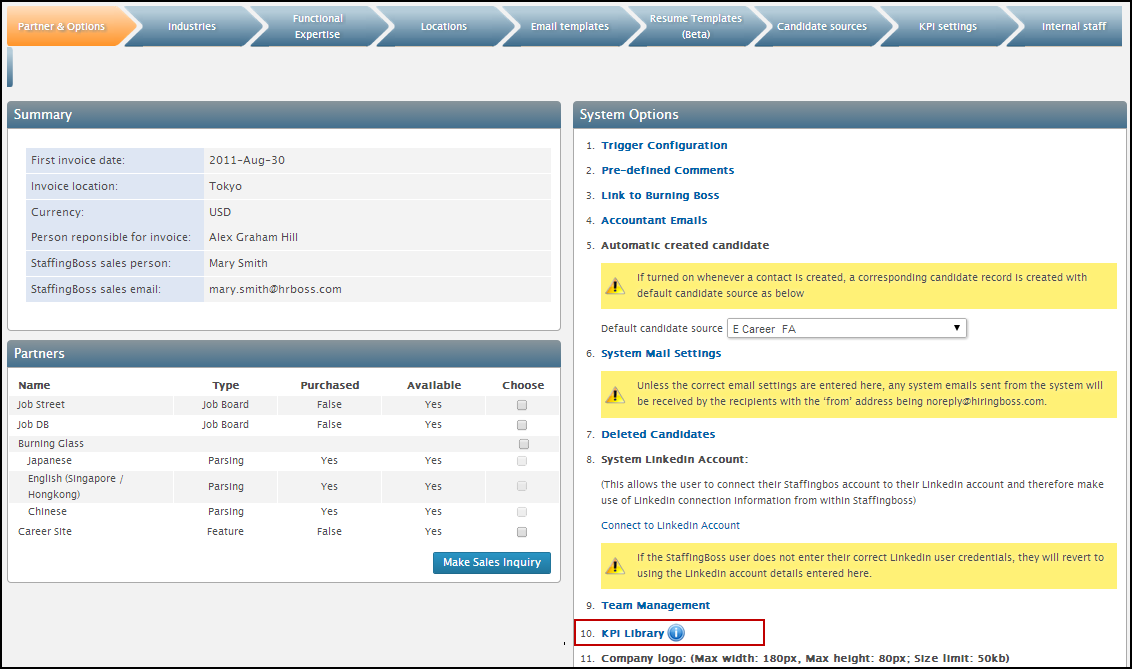The width and height of the screenshot is (1132, 669).
Task: Select the Job Street partner name
Action: pos(41,405)
